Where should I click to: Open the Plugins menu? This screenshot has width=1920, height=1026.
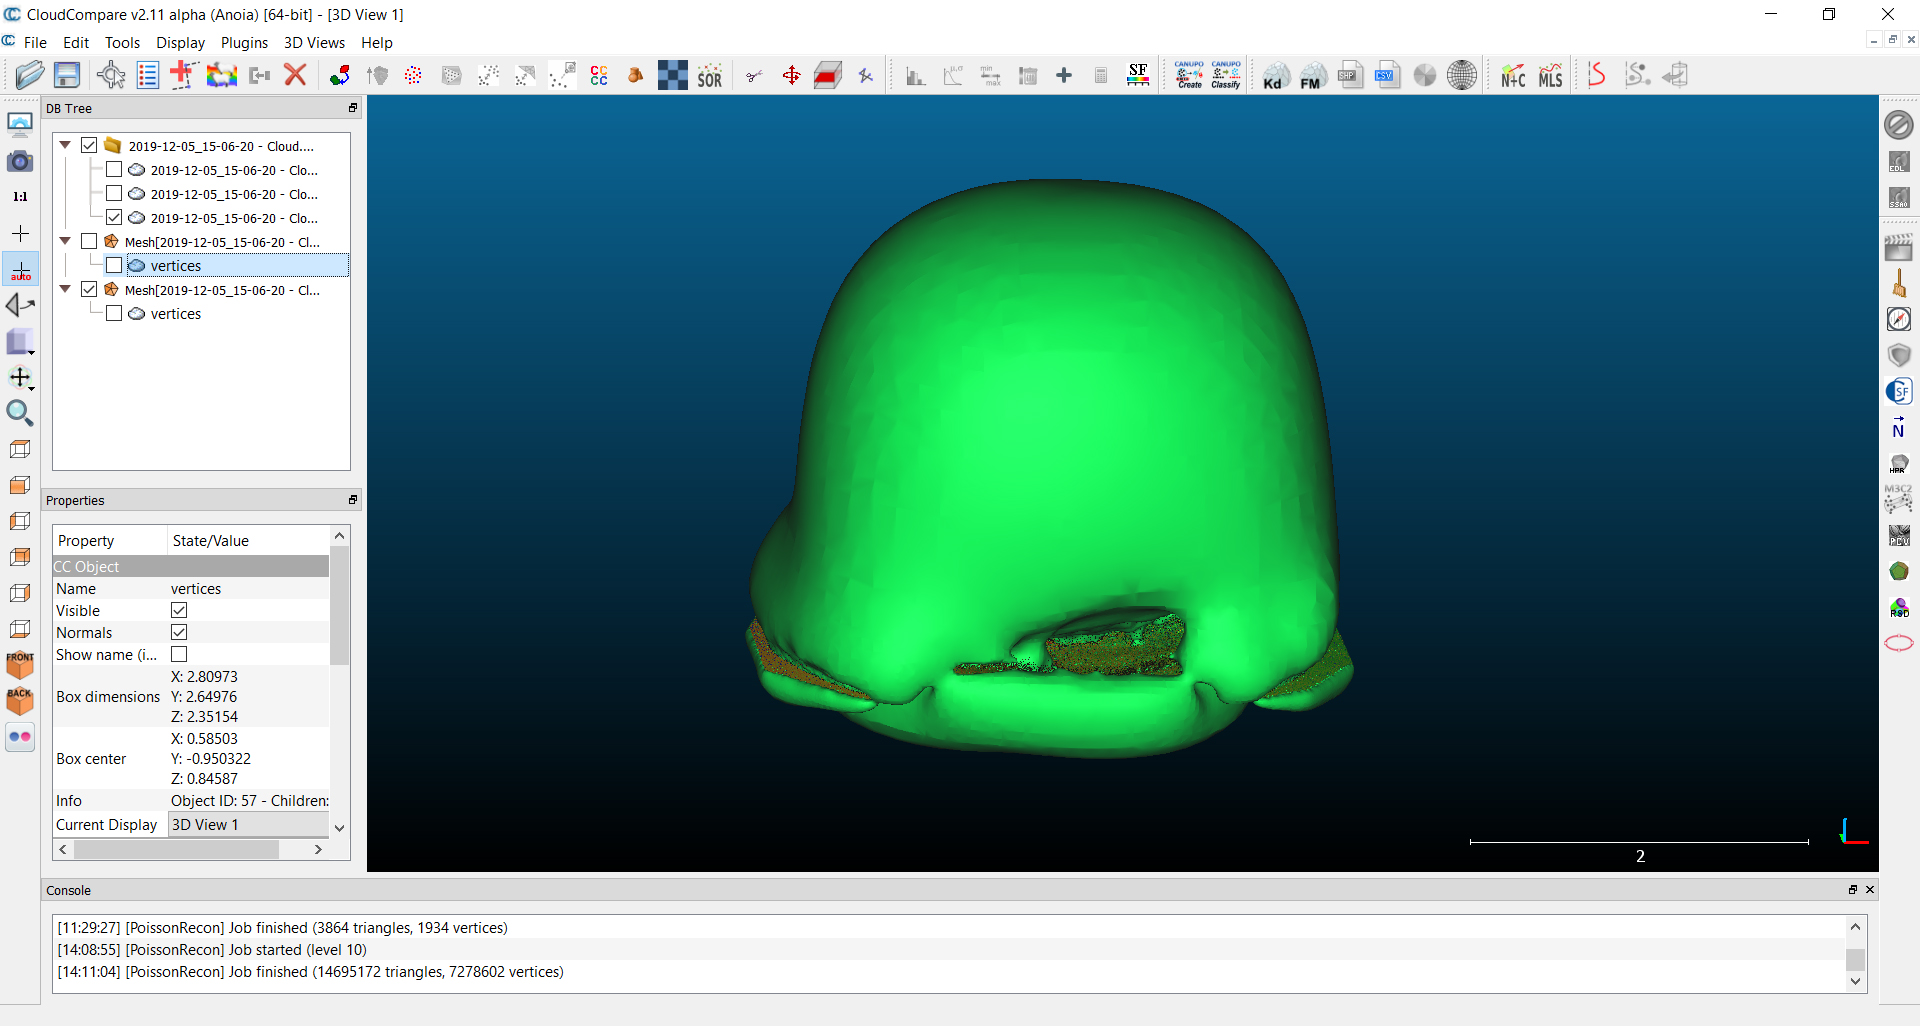[244, 42]
